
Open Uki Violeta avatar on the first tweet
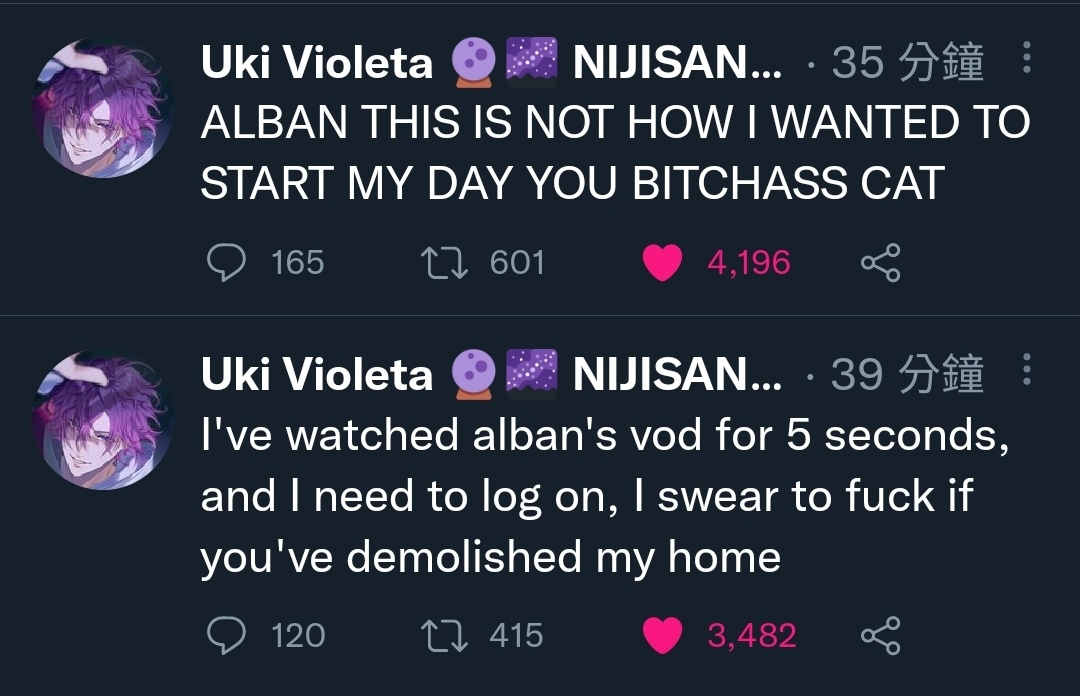[103, 108]
